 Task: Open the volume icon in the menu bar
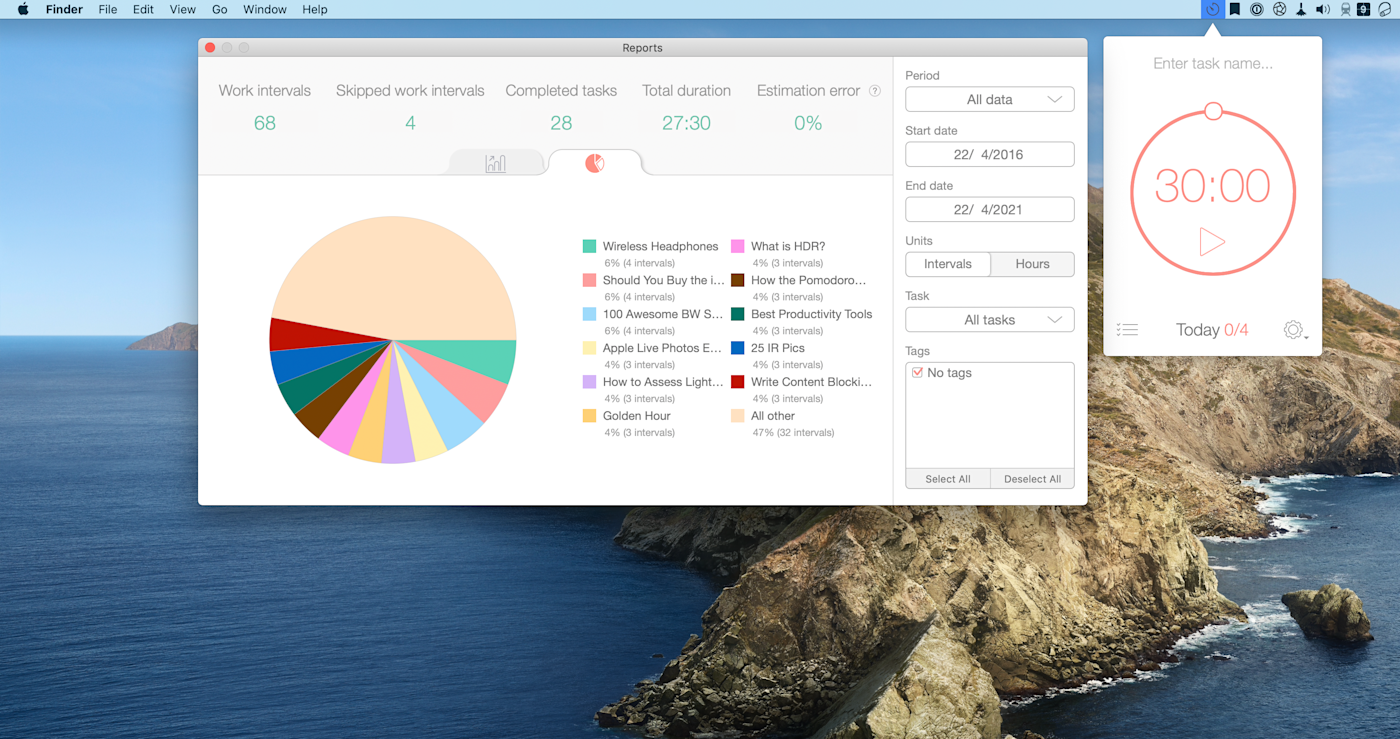tap(1322, 9)
